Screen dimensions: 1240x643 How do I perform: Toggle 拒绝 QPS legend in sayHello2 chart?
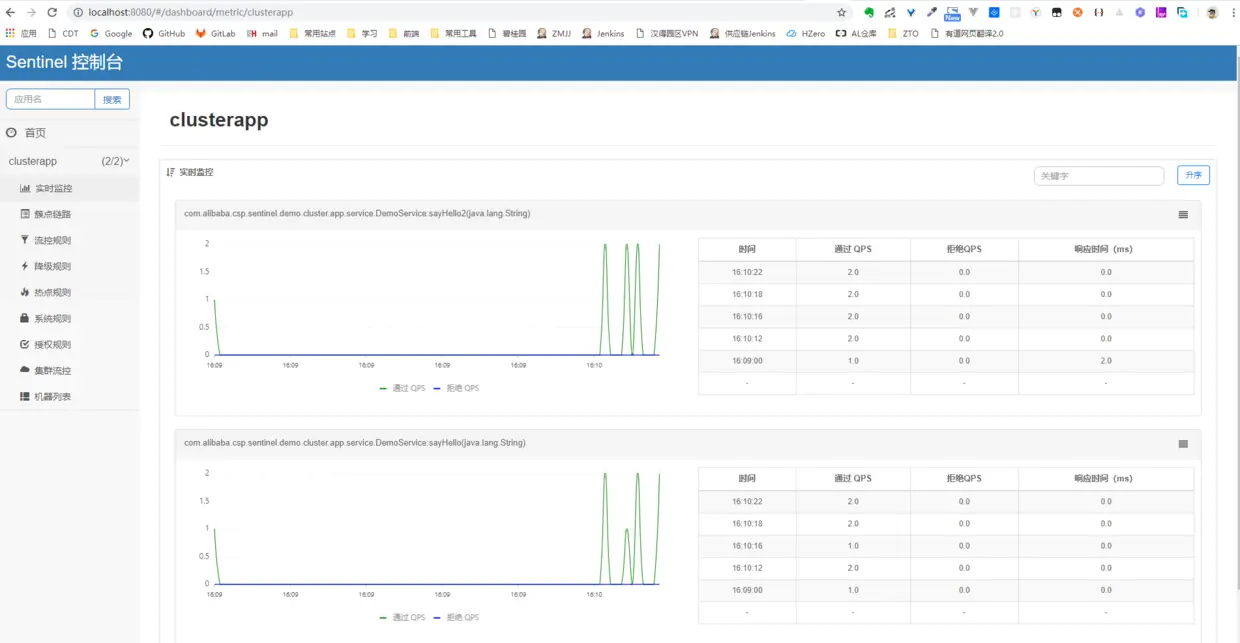(456, 388)
